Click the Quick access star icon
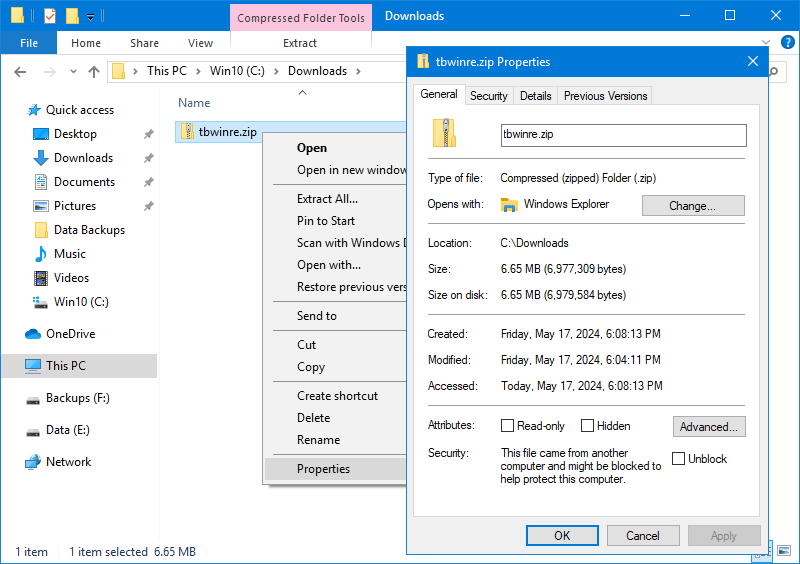This screenshot has height=564, width=800. click(34, 110)
